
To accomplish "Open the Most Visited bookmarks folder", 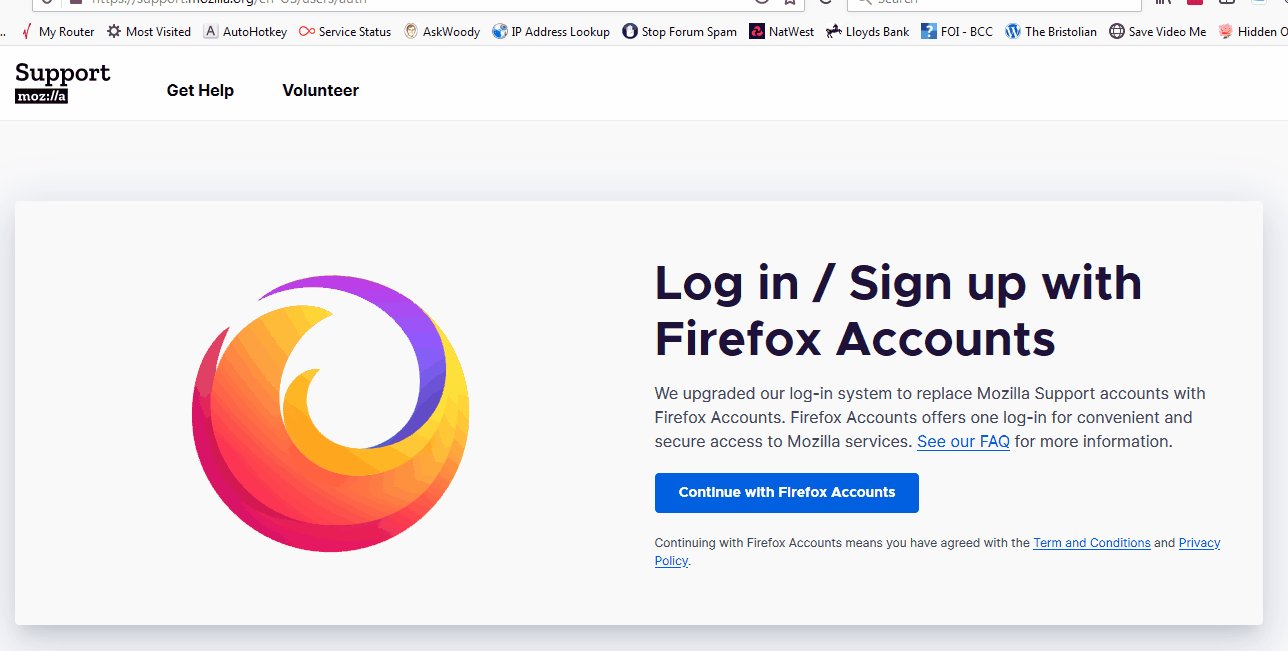I will tap(149, 32).
